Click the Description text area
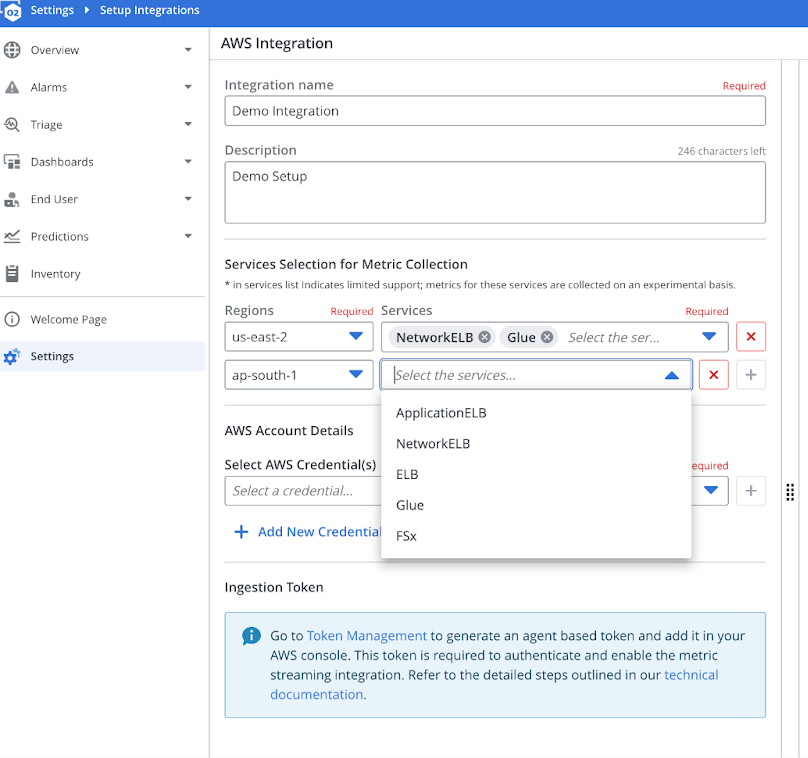The height and width of the screenshot is (758, 808). coord(495,192)
